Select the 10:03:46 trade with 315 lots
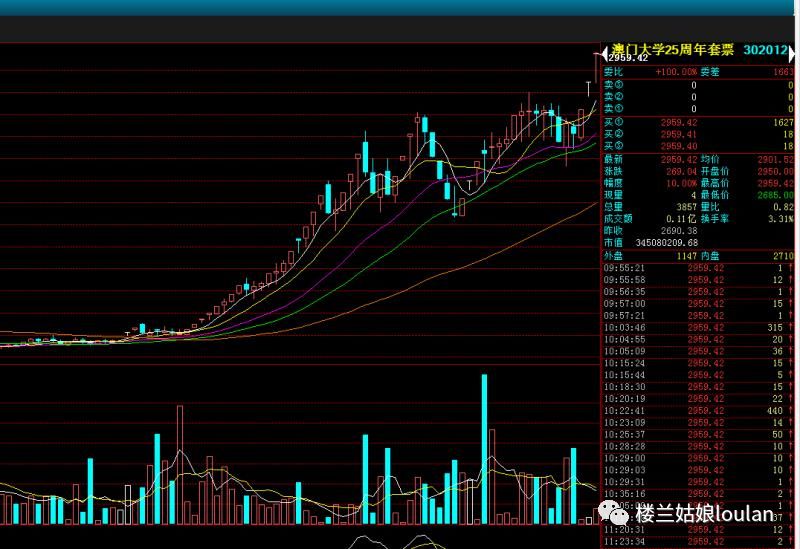The width and height of the screenshot is (800, 549). 698,328
